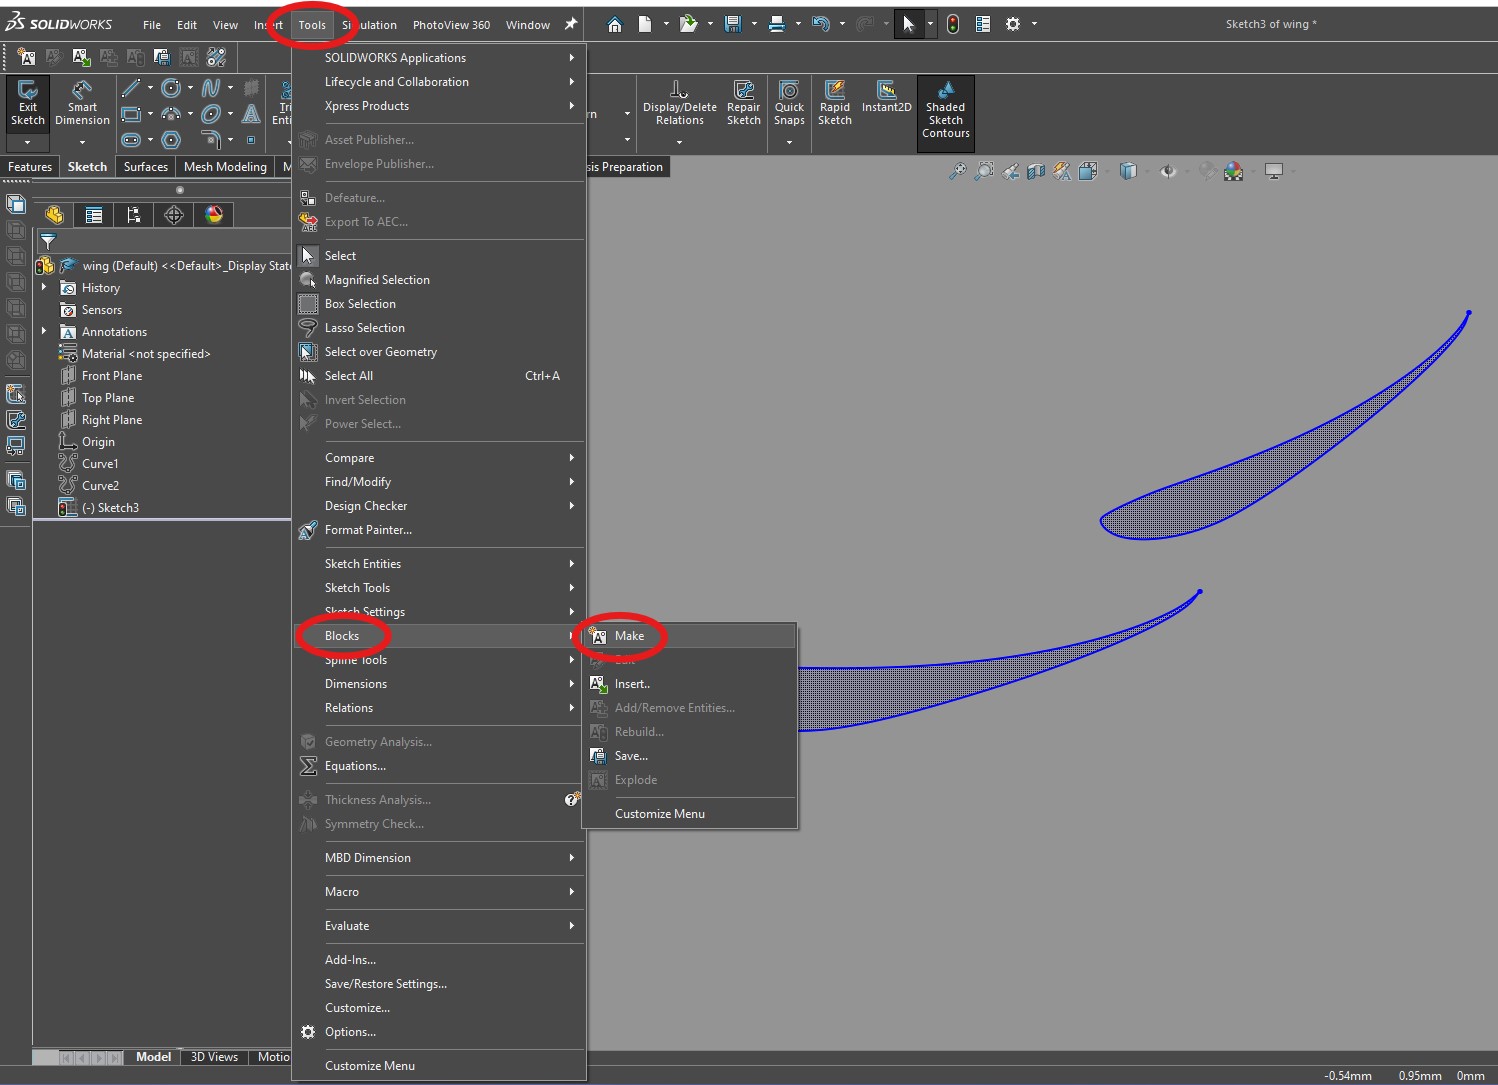Click the Home icon in top toolbar
Screen dimensions: 1498x1085
pyautogui.click(x=615, y=24)
